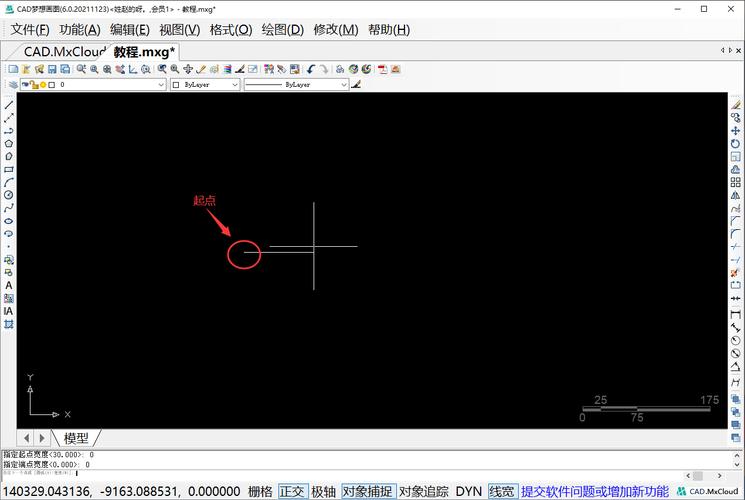This screenshot has height=500, width=745.
Task: Open the 绘图(D) menu
Action: point(282,30)
